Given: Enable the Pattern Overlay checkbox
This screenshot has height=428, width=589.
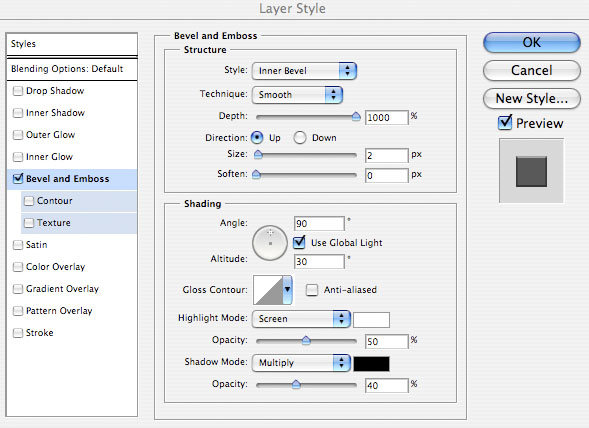Looking at the screenshot, I should coord(18,311).
